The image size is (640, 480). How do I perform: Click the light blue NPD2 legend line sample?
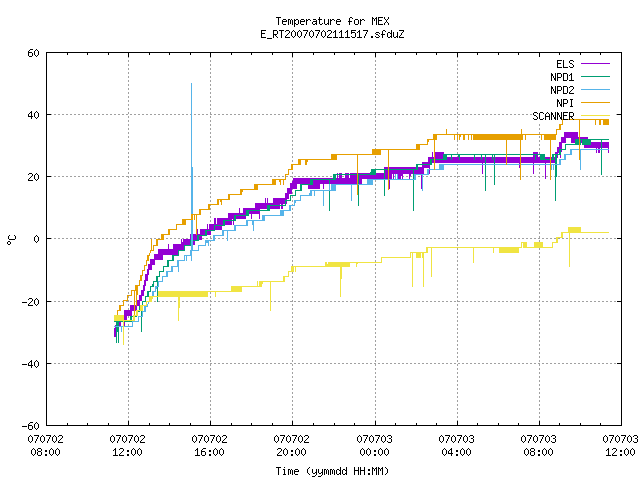pos(595,89)
